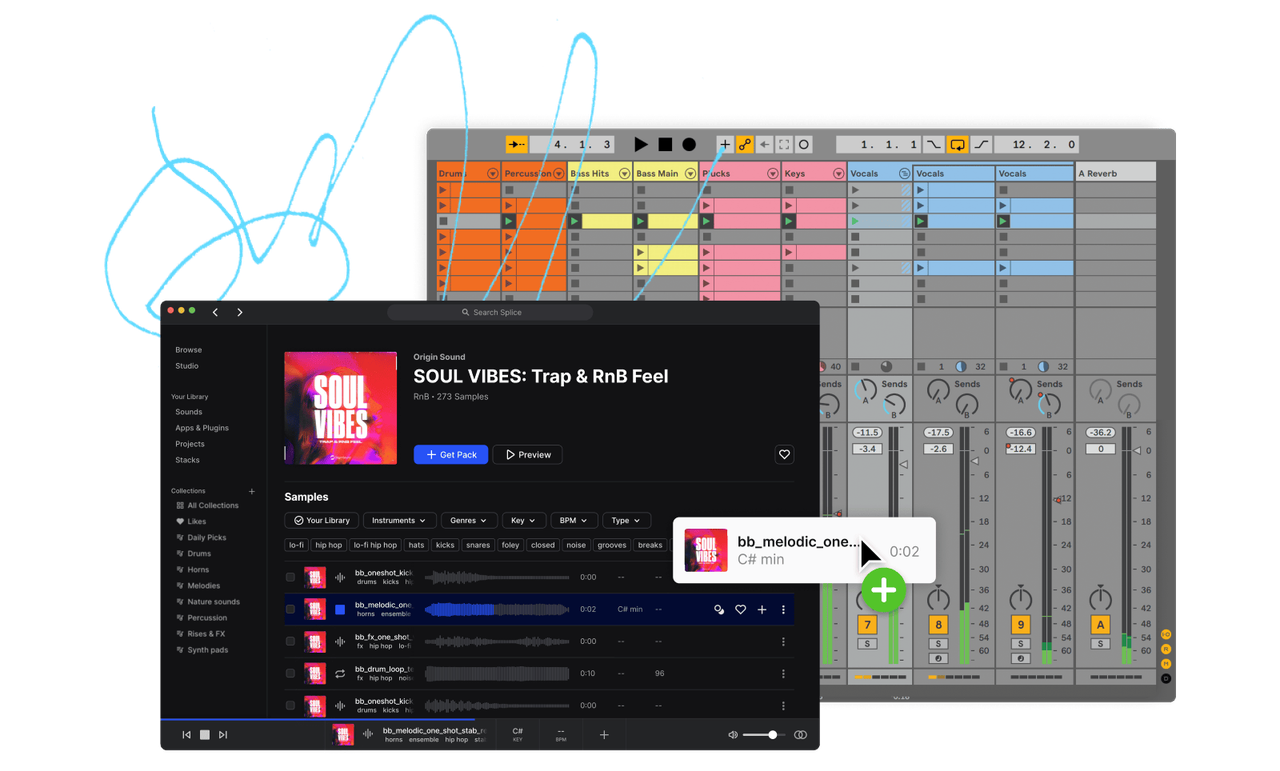Image resolution: width=1280 pixels, height=771 pixels.
Task: Toggle Ableton's follow playback arrow icon
Action: pyautogui.click(x=516, y=145)
